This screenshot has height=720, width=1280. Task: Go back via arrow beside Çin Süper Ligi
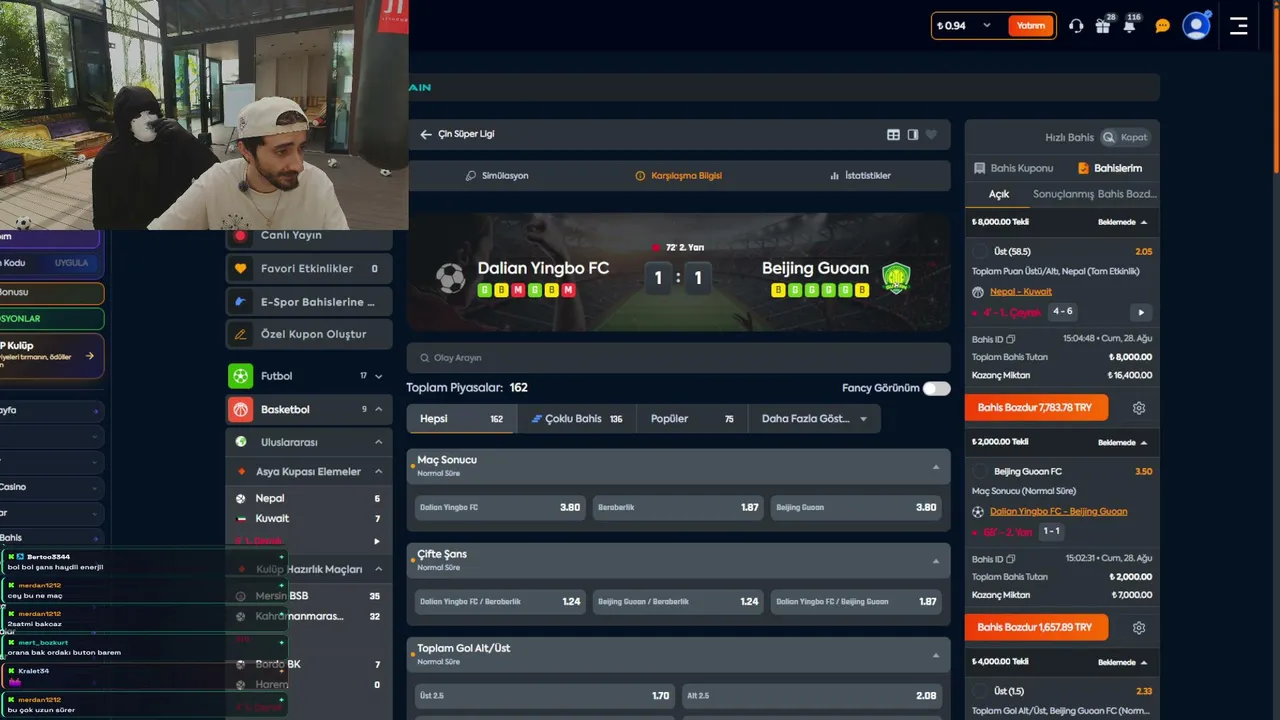426,134
